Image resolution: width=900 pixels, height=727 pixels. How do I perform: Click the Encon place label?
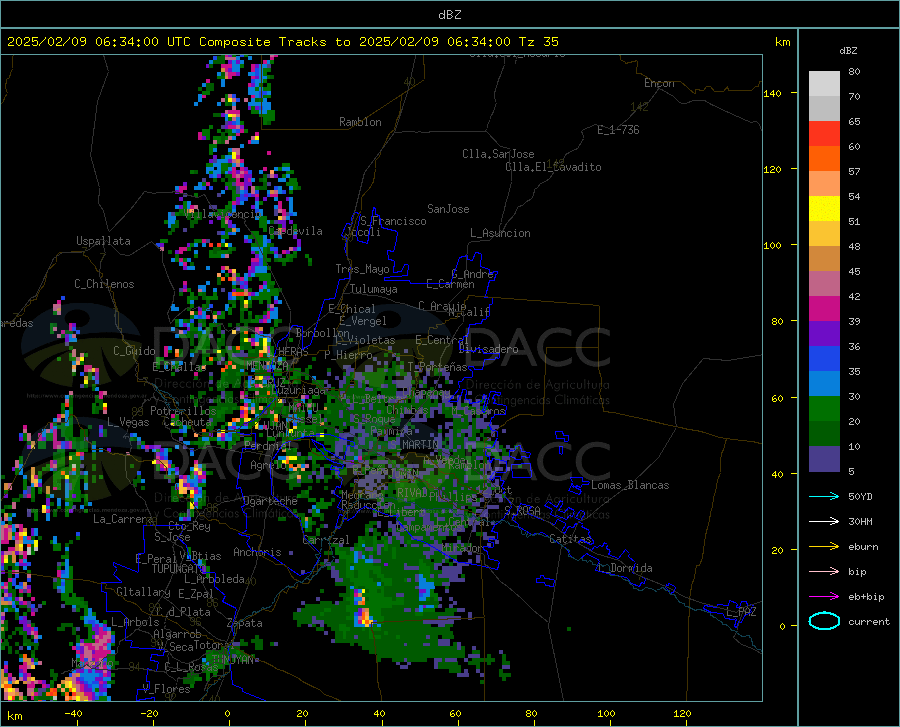click(659, 83)
